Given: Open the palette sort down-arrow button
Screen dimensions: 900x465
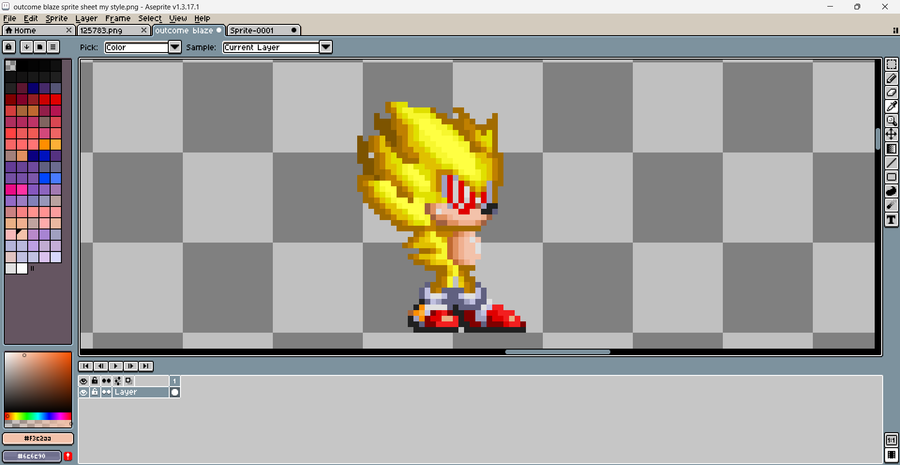Looking at the screenshot, I should [x=26, y=47].
